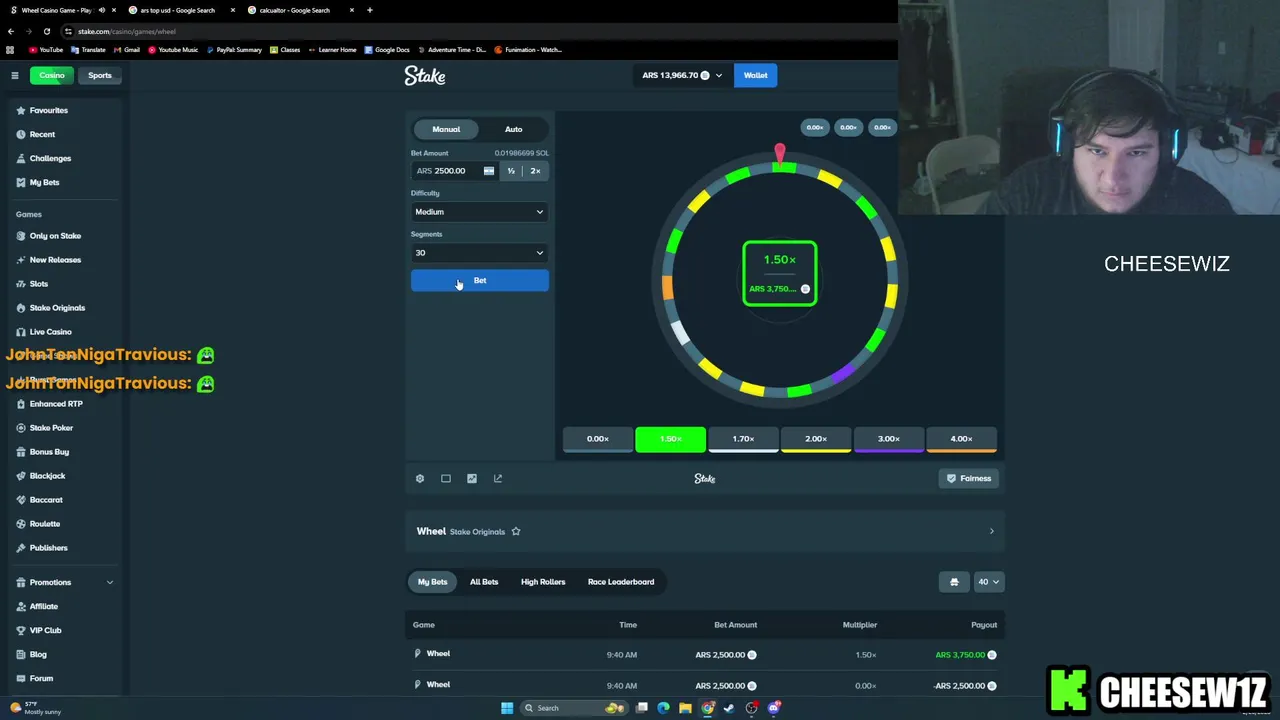Double the bet with 2× button

(536, 171)
